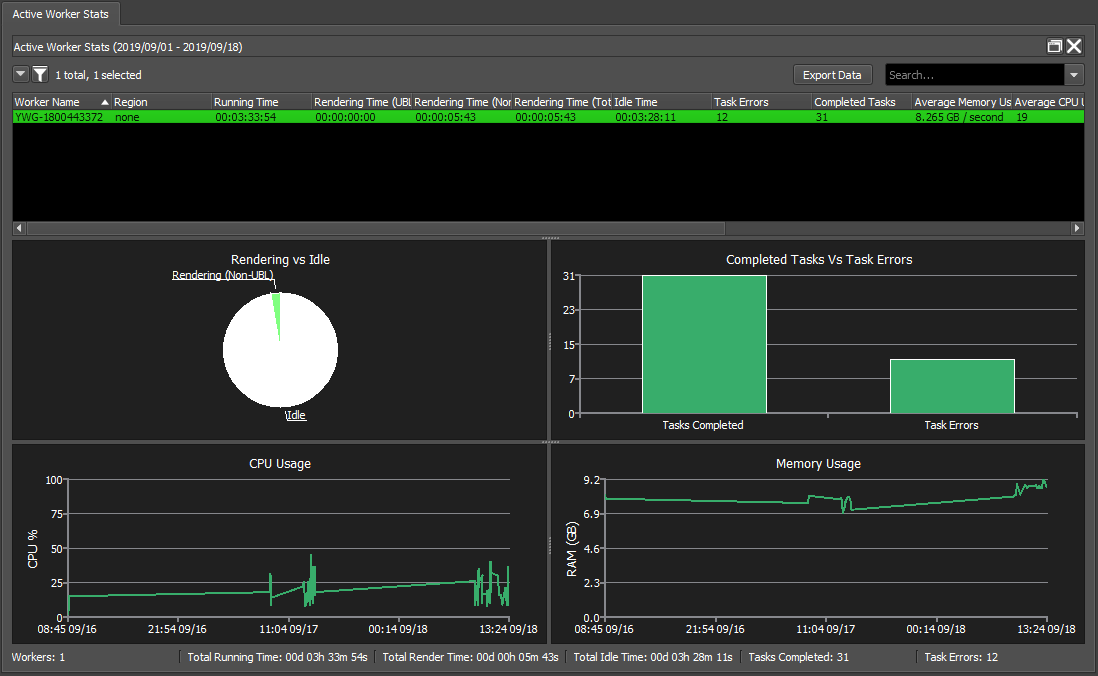The height and width of the screenshot is (676, 1098).
Task: Click the table's horizontal scrollbar thumb
Action: [x=375, y=228]
